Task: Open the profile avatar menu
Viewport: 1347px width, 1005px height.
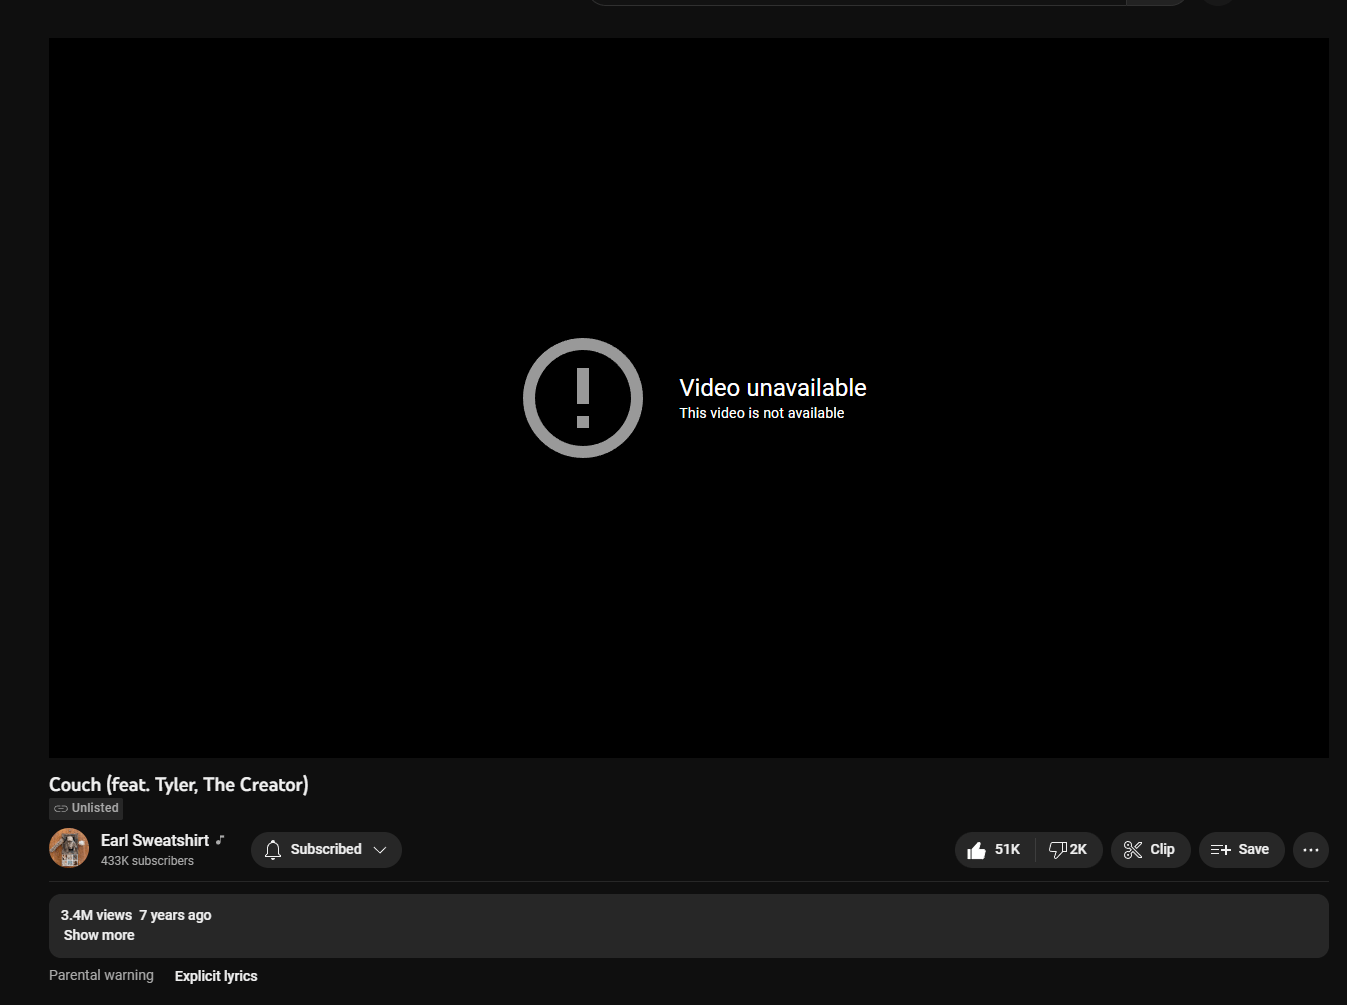Action: (1217, 3)
